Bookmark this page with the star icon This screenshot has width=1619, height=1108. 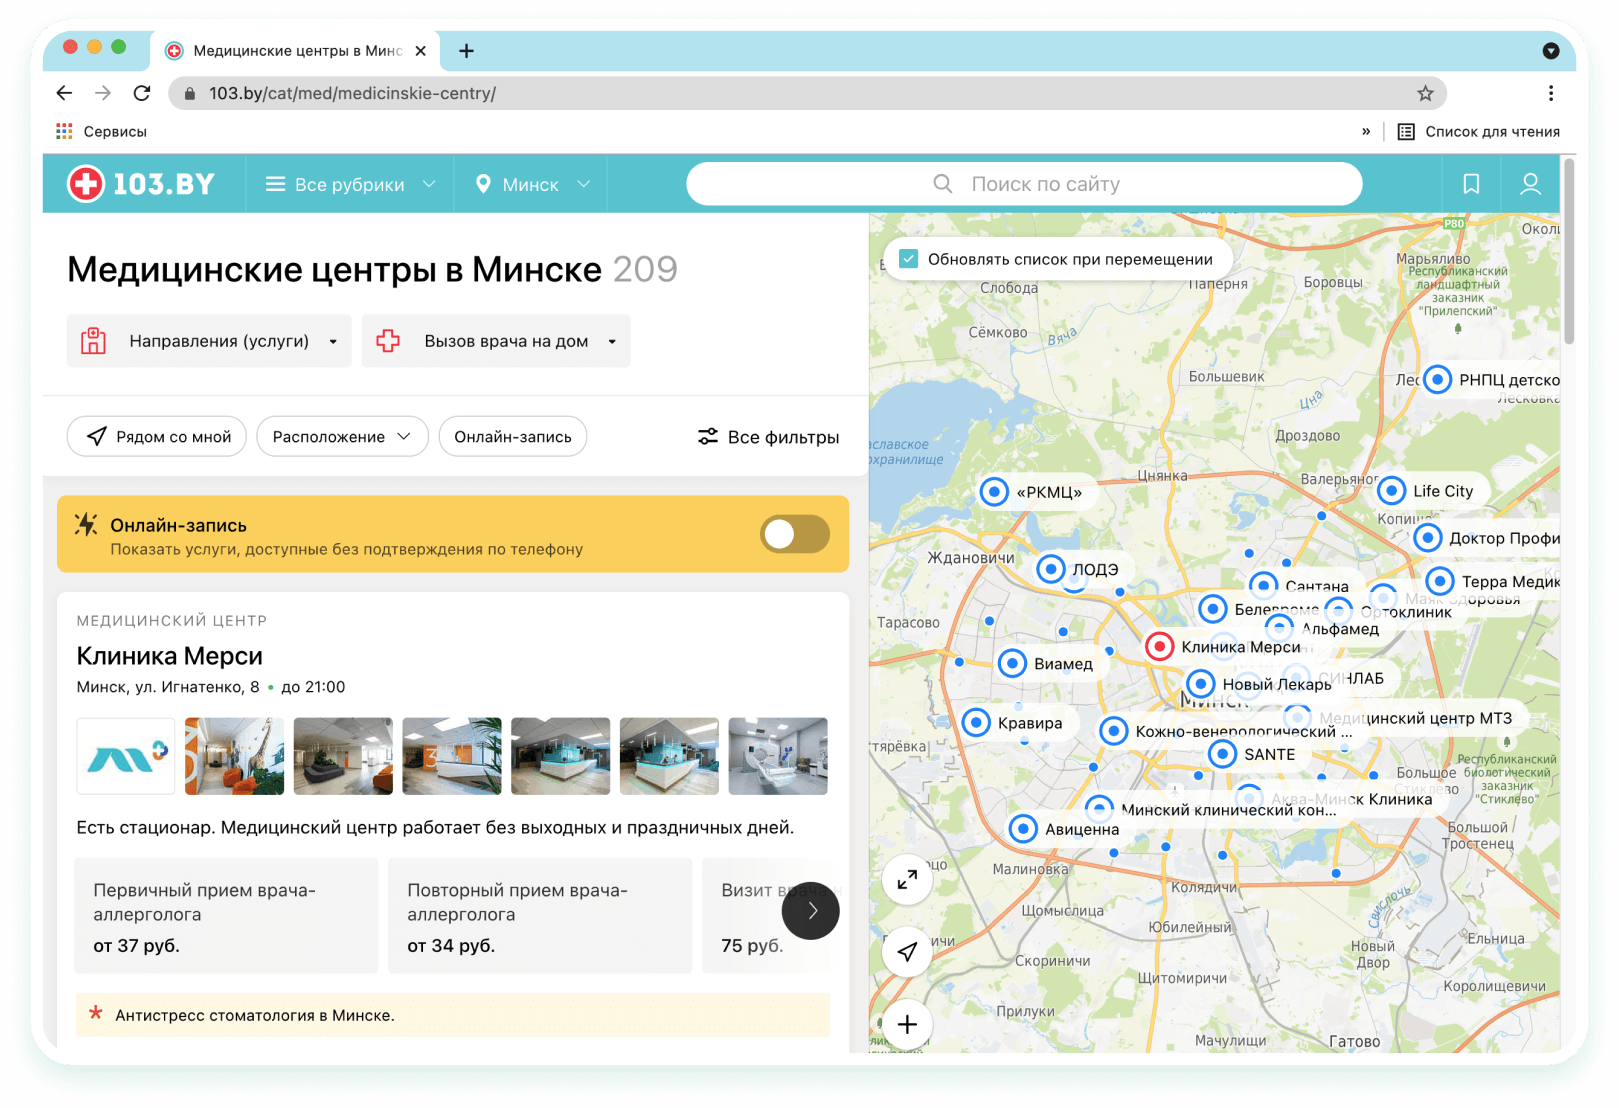(1425, 93)
